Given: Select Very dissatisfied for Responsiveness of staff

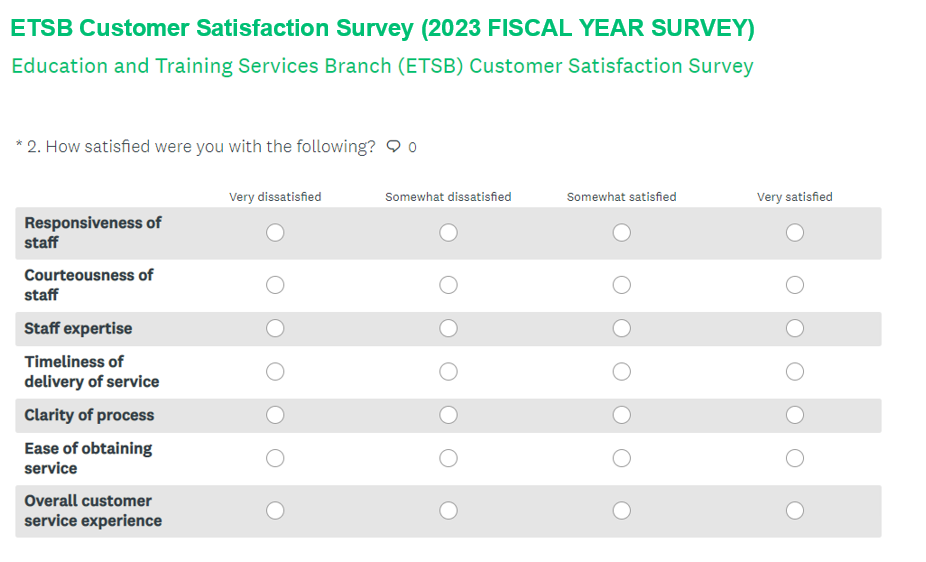Looking at the screenshot, I should click(x=275, y=233).
